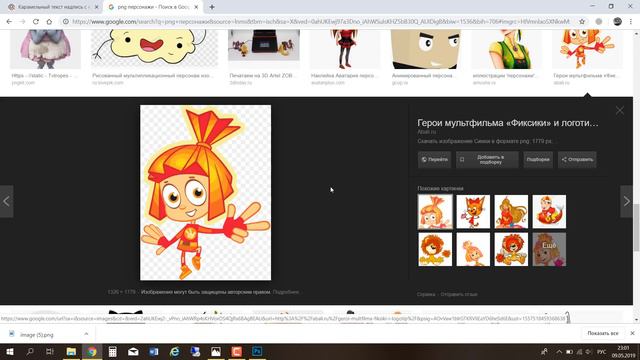Image resolution: width=640 pixels, height=360 pixels.
Task: Bookmark page with star icon
Action: (582, 22)
